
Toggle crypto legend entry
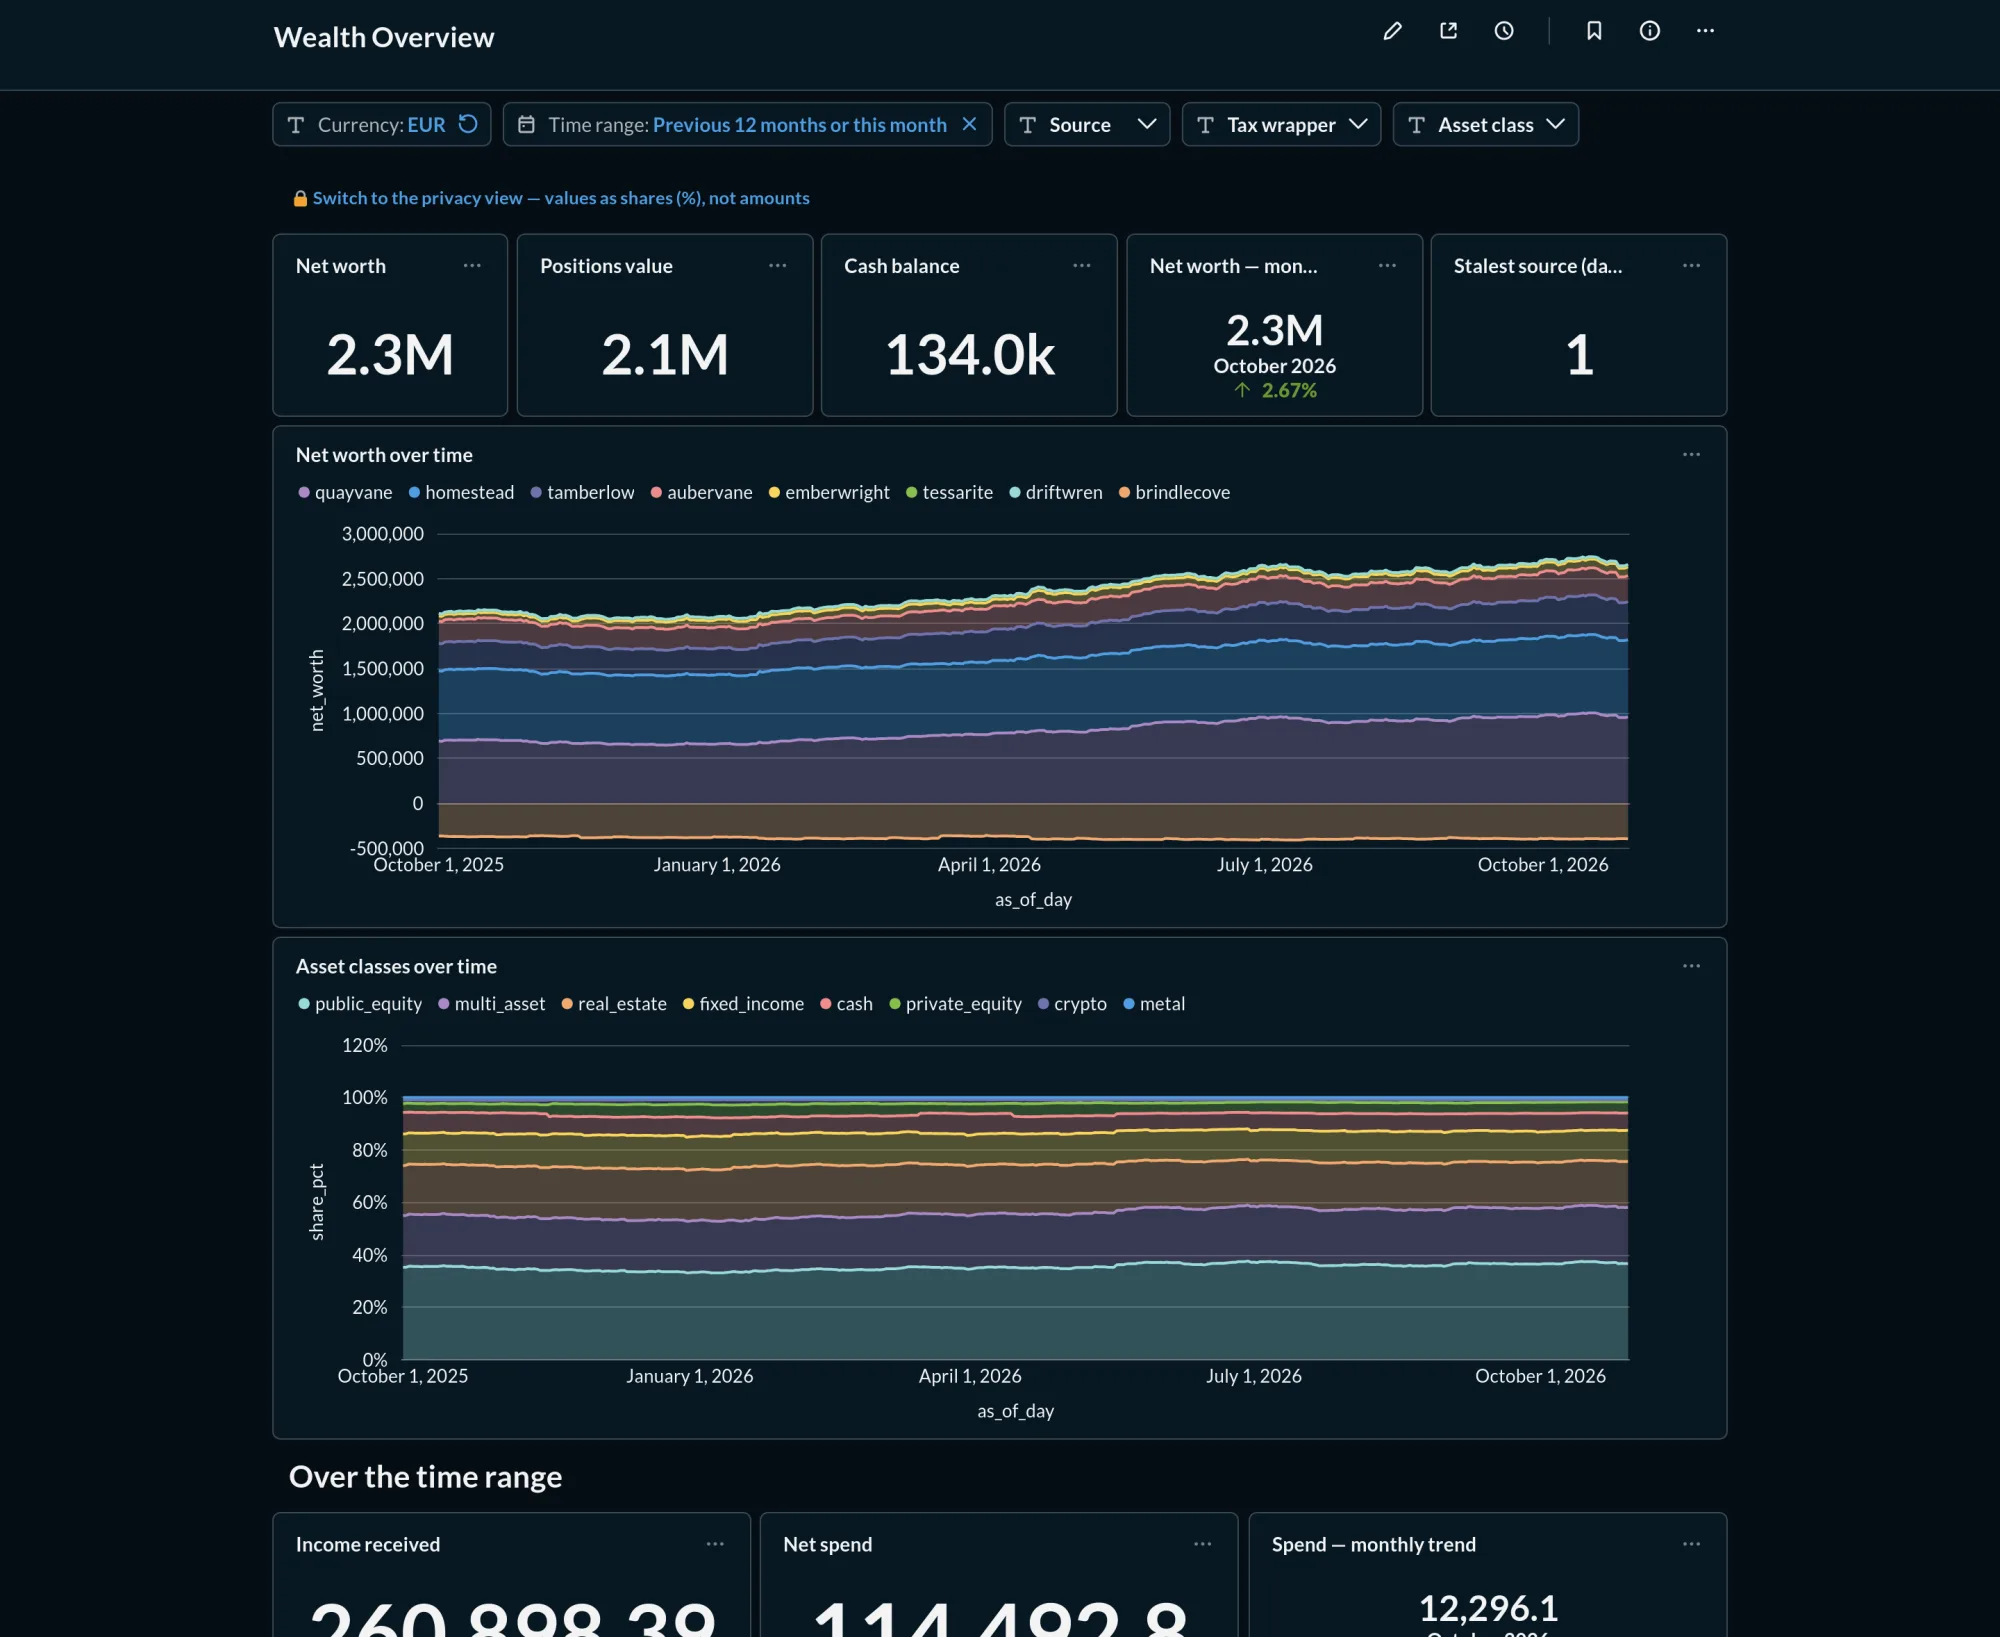[1072, 1004]
